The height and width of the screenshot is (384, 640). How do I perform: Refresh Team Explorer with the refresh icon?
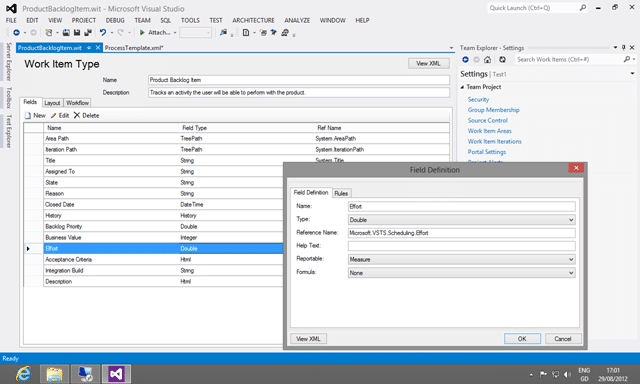point(502,60)
